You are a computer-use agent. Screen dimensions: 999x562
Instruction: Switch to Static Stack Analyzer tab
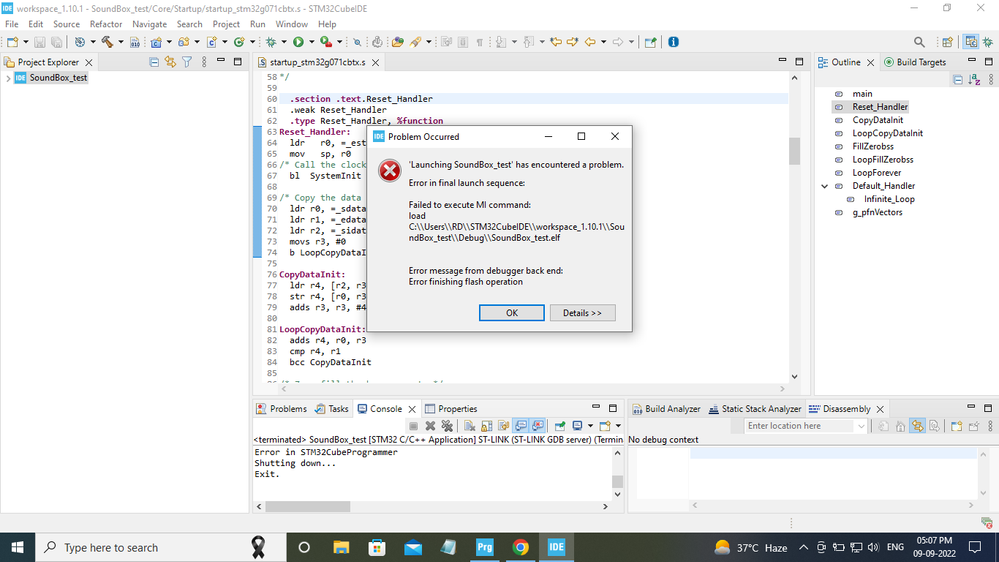point(755,409)
